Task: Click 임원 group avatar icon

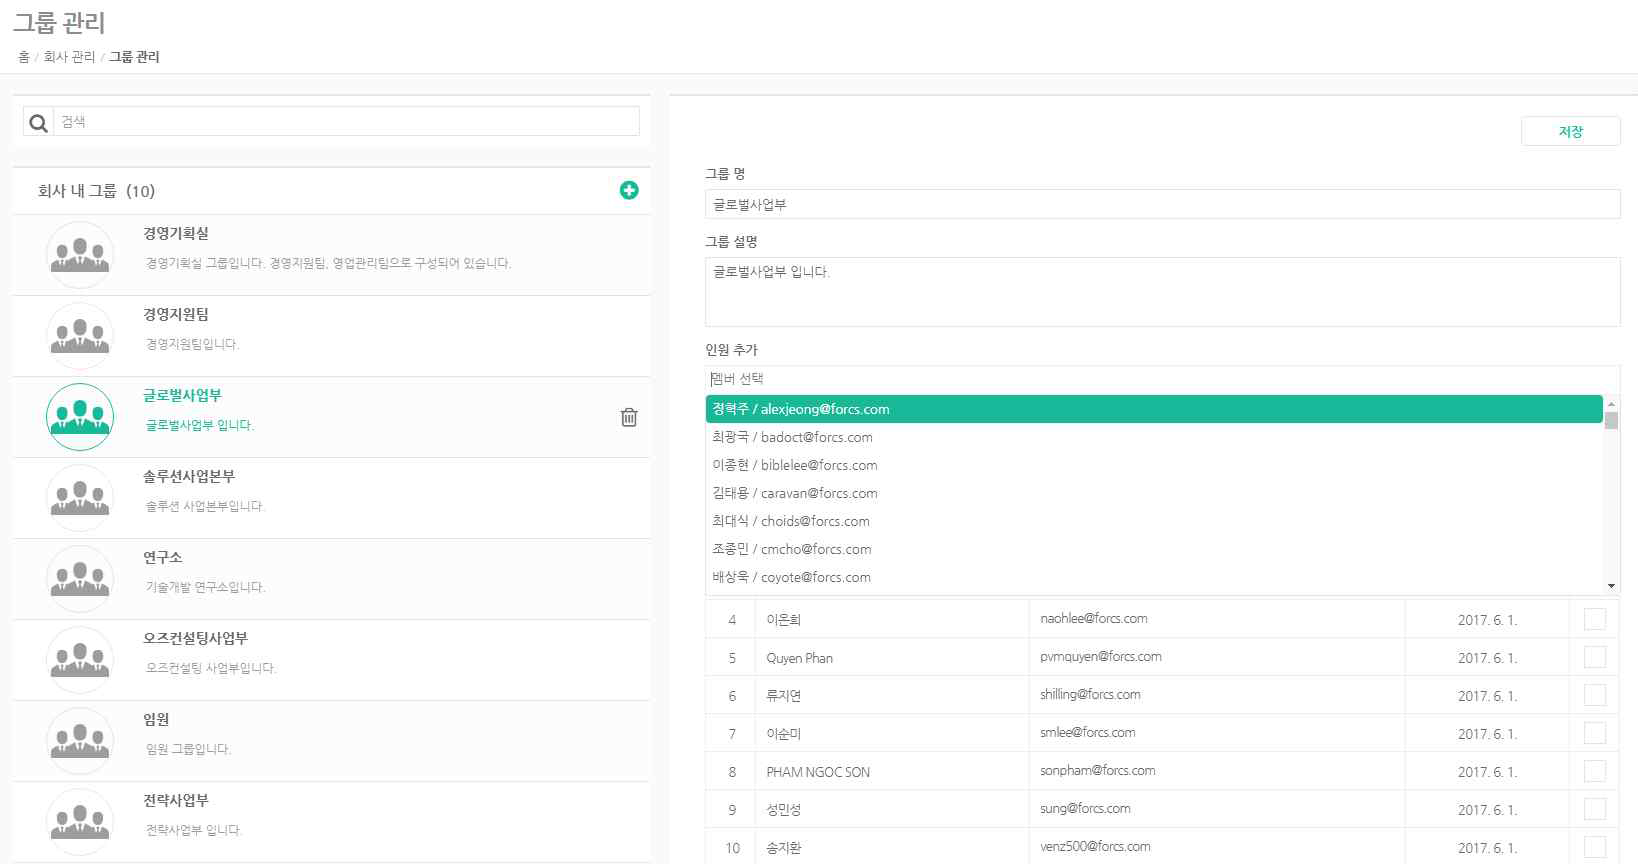Action: [x=80, y=741]
